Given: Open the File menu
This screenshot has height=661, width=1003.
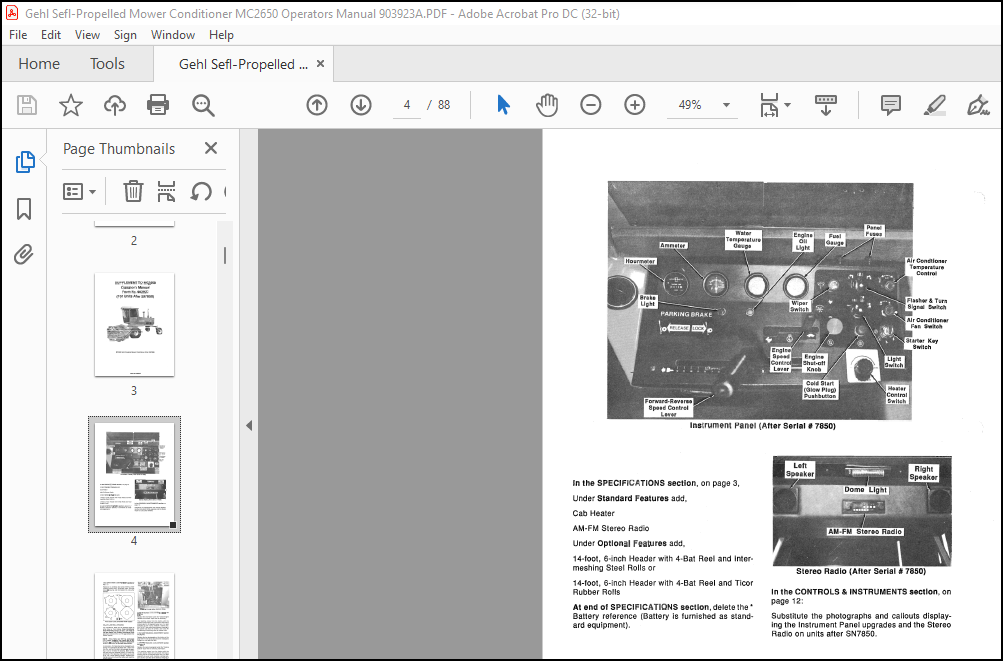Looking at the screenshot, I should (x=18, y=35).
